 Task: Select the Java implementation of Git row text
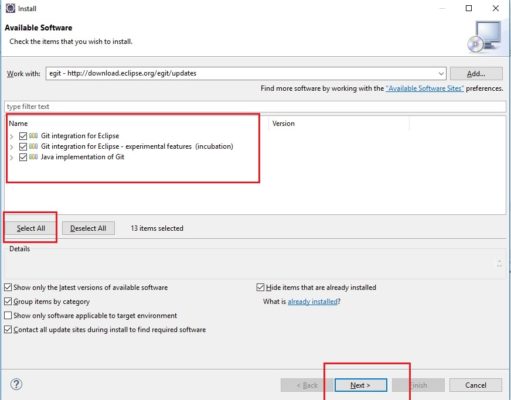click(82, 157)
